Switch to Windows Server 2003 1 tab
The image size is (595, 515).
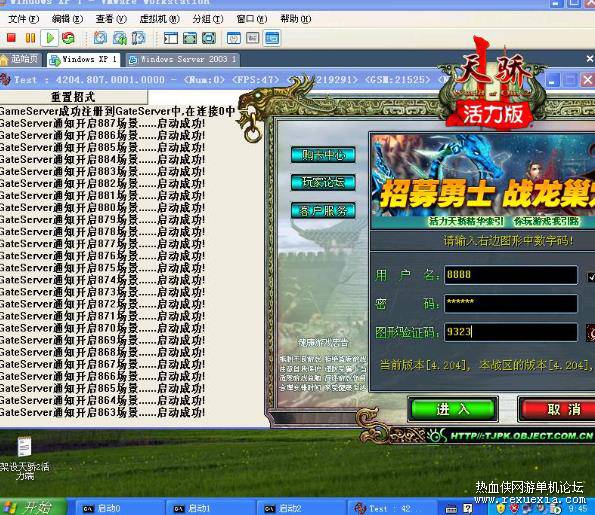(x=183, y=60)
